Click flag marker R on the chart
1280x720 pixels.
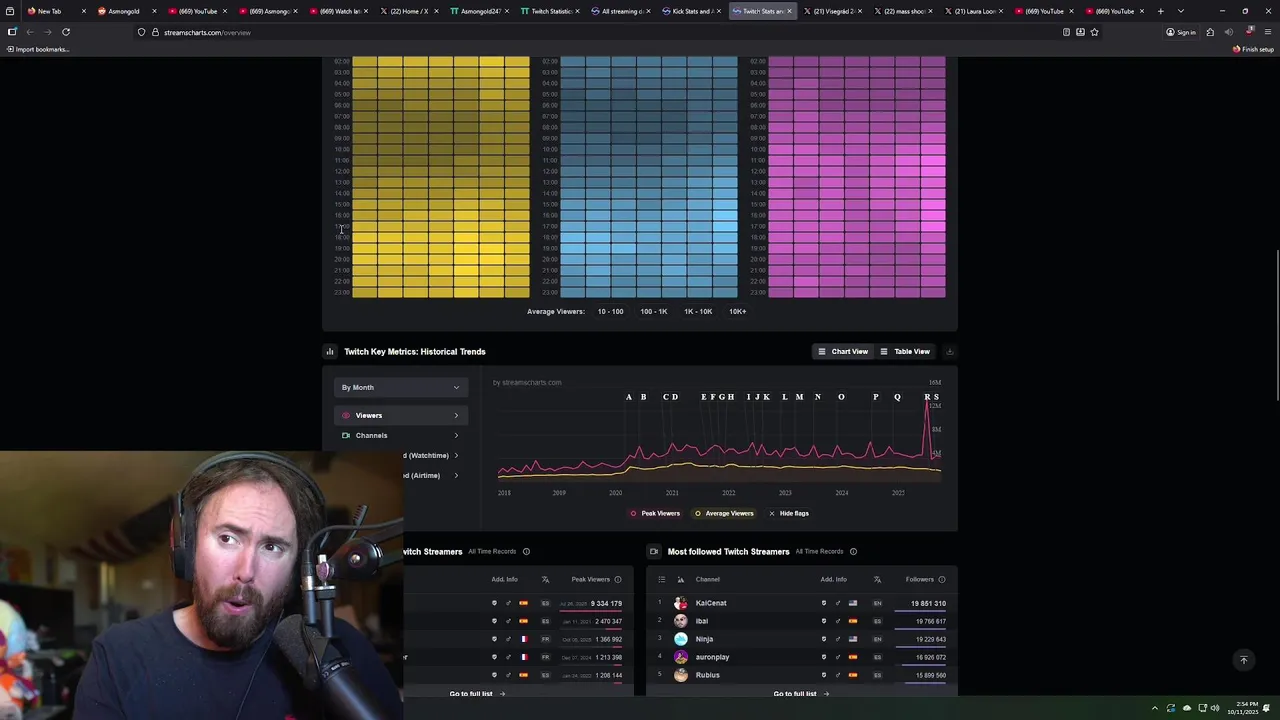point(927,397)
